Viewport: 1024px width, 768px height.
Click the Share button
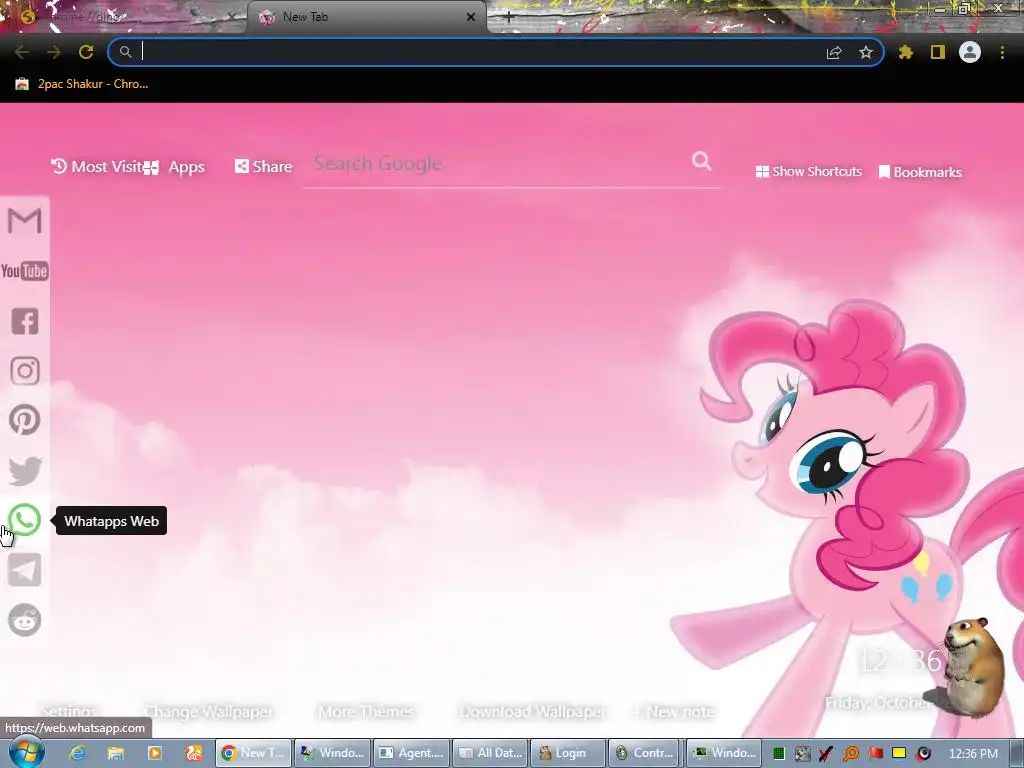click(263, 167)
